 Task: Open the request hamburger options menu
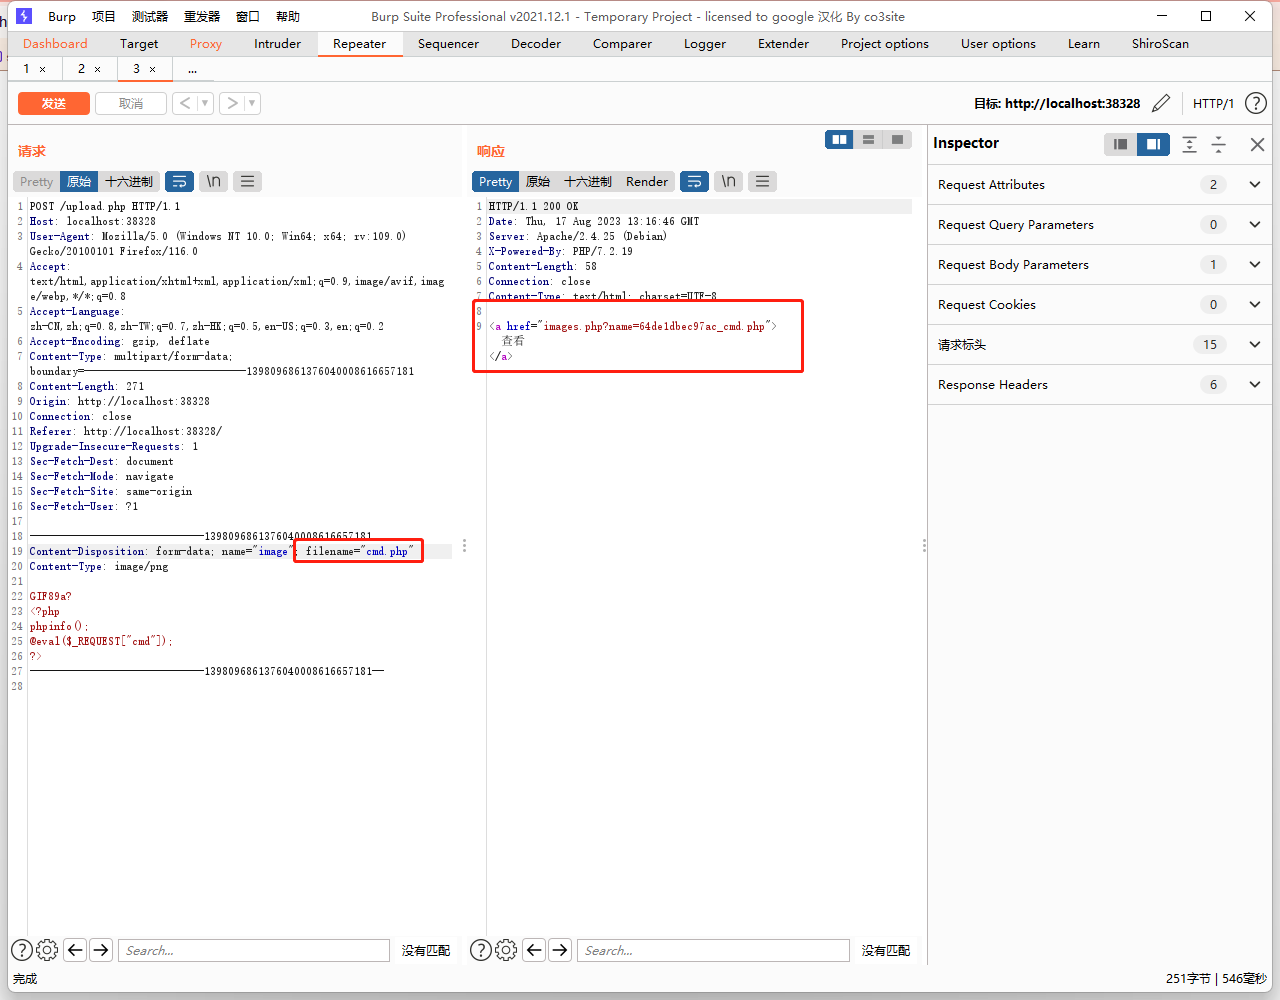click(x=247, y=181)
